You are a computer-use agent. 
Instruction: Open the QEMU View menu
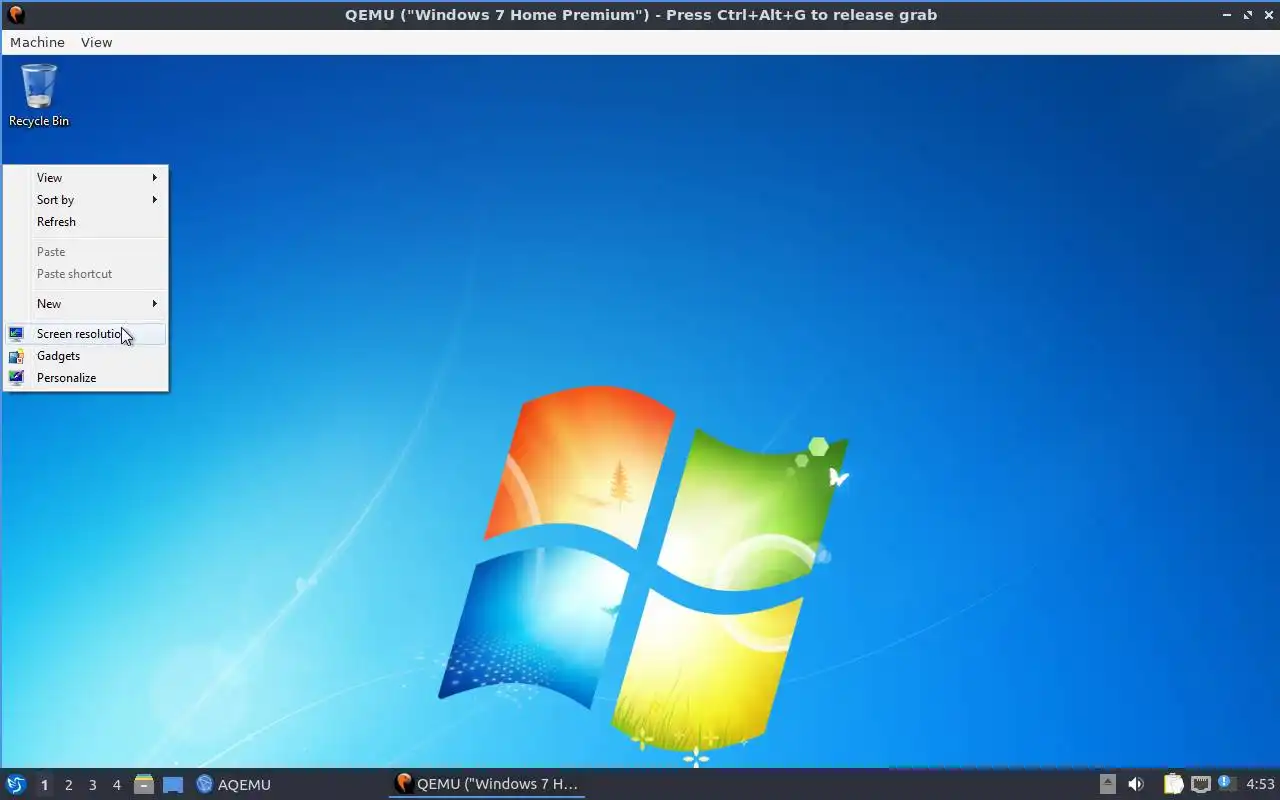[x=97, y=42]
